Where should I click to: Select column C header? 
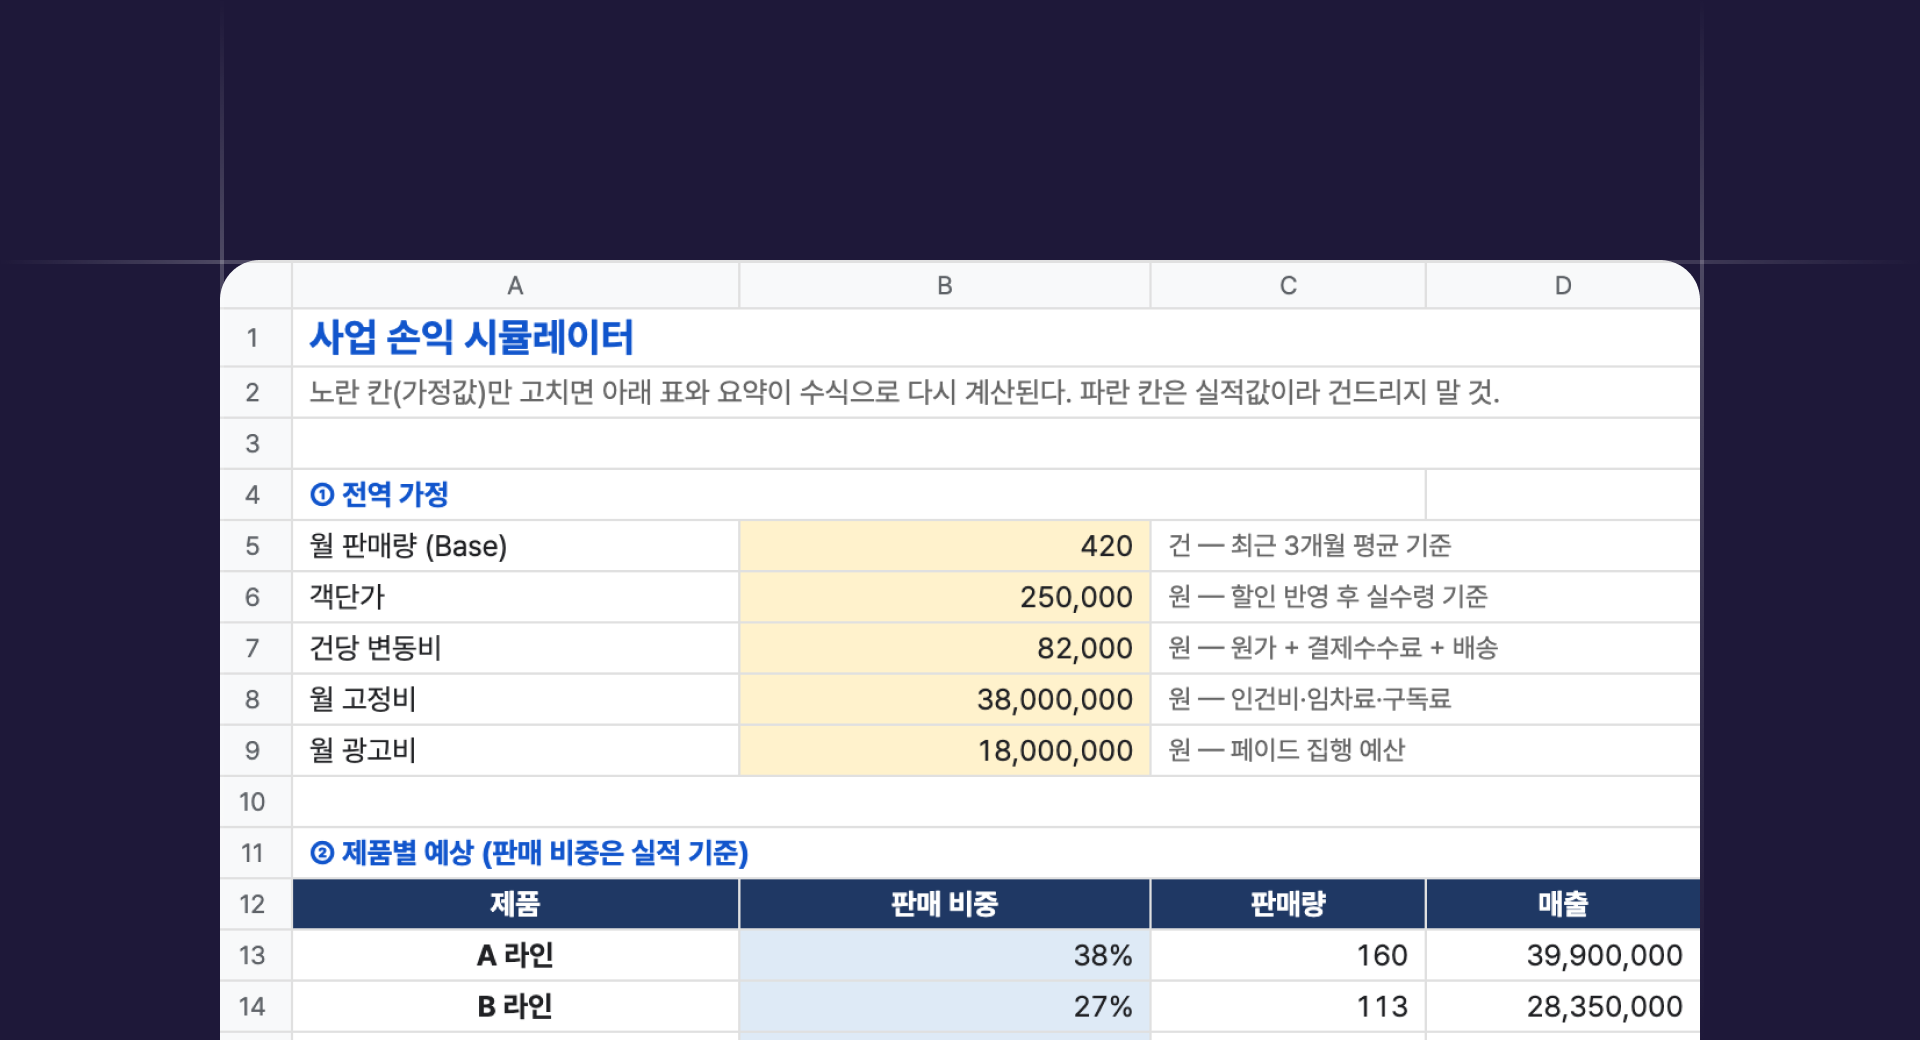click(1288, 286)
